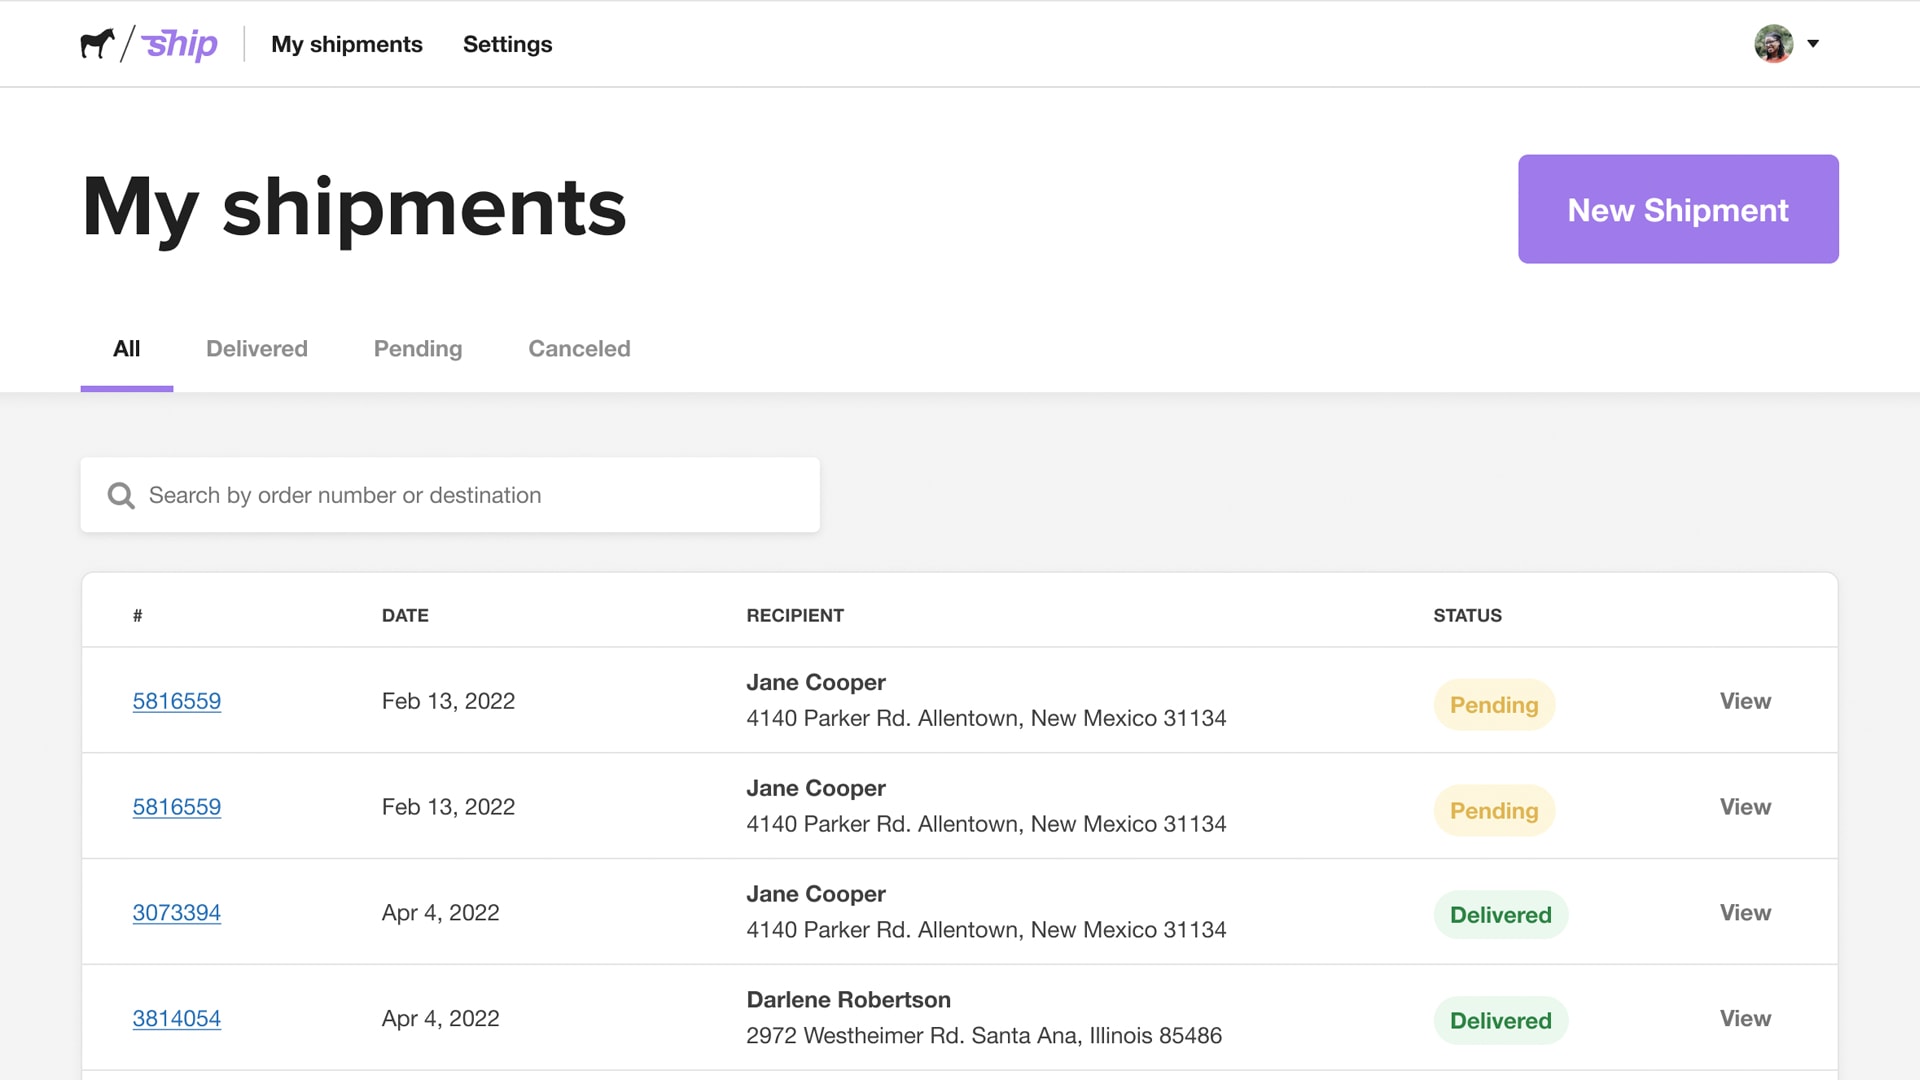Screen dimensions: 1920x1080
Task: Switch to the Delivered tab
Action: pyautogui.click(x=257, y=349)
